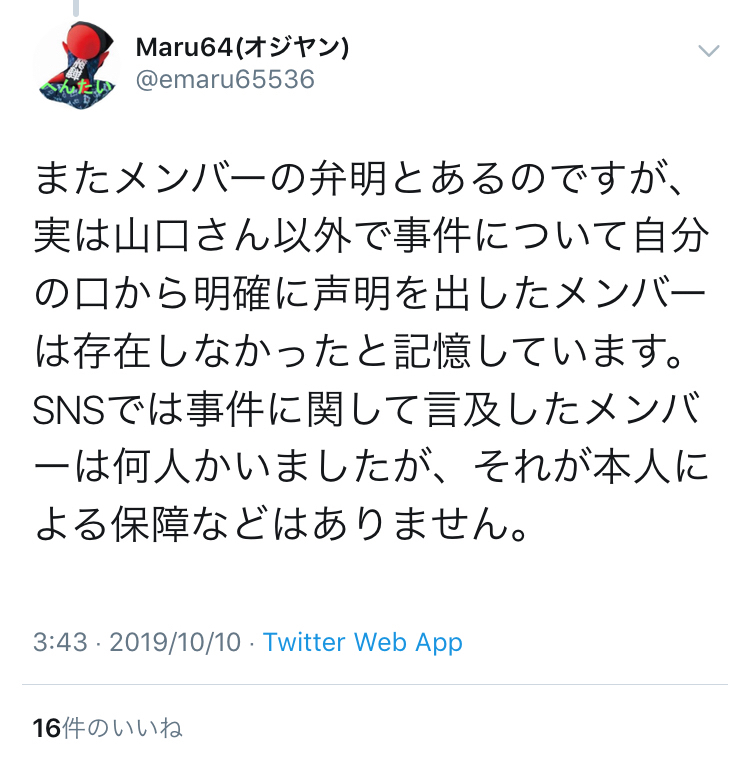
Task: Select the tweet body text
Action: click(371, 352)
